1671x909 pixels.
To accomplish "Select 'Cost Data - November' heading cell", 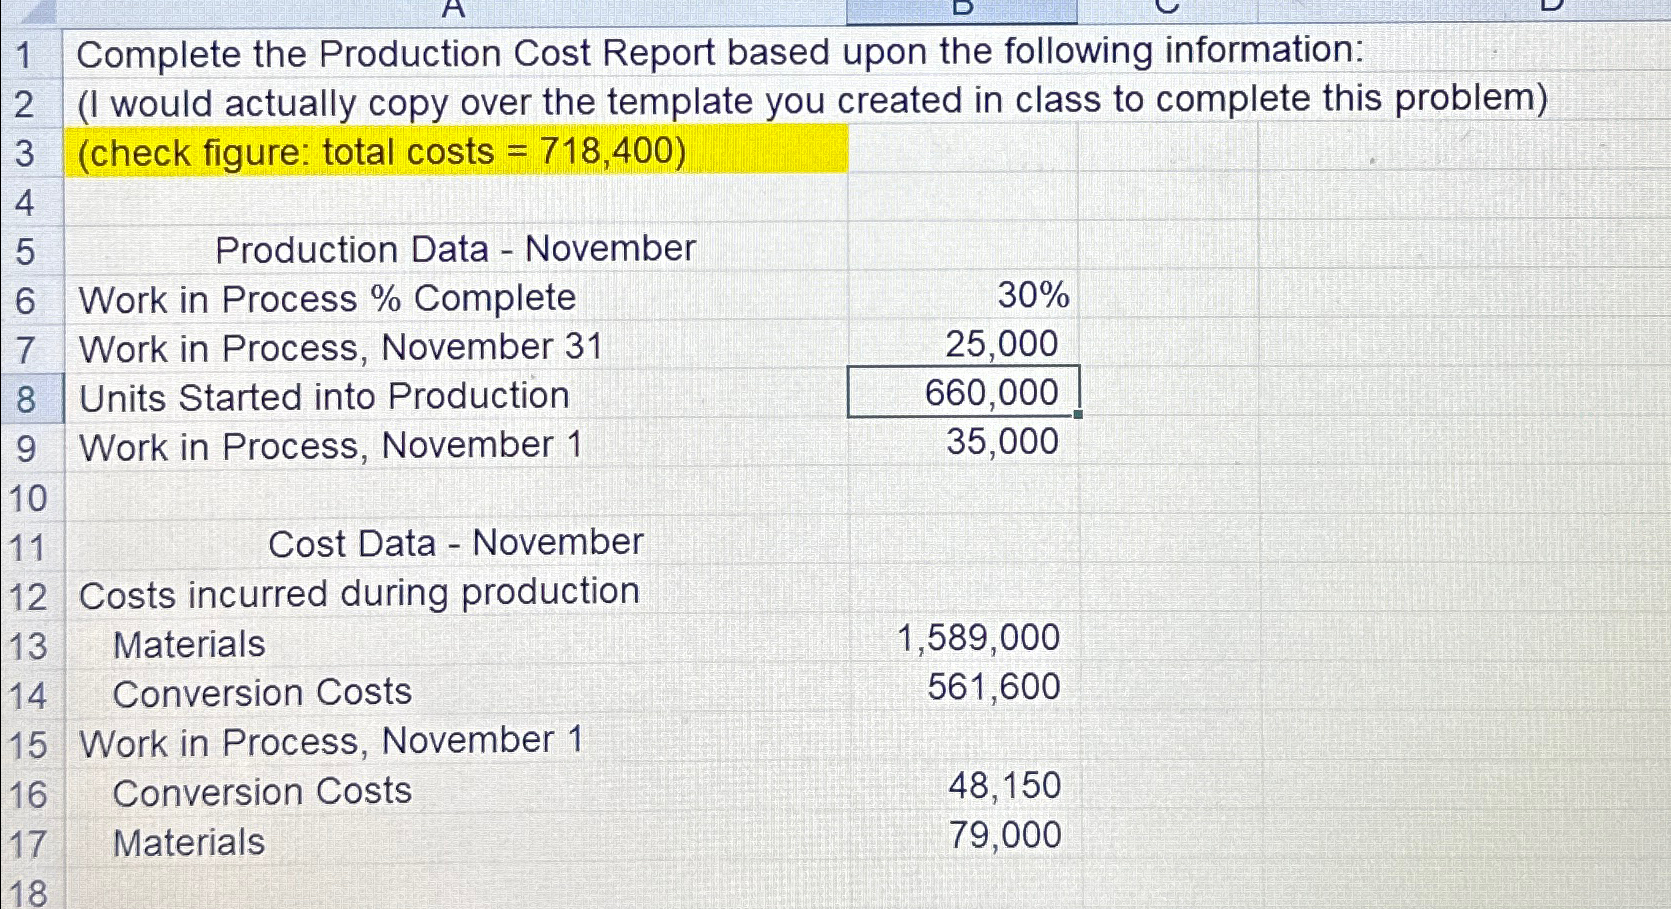I will 456,544.
